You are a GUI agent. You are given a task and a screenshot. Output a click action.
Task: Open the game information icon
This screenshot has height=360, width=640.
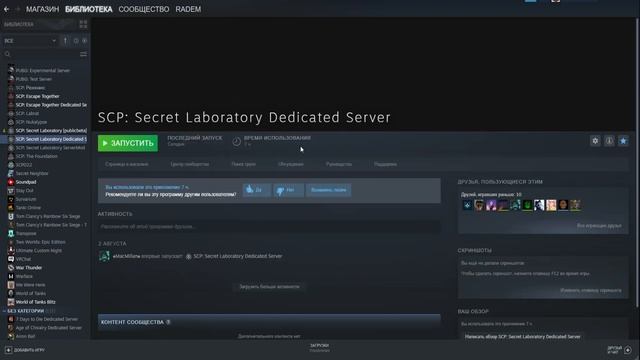(x=609, y=141)
